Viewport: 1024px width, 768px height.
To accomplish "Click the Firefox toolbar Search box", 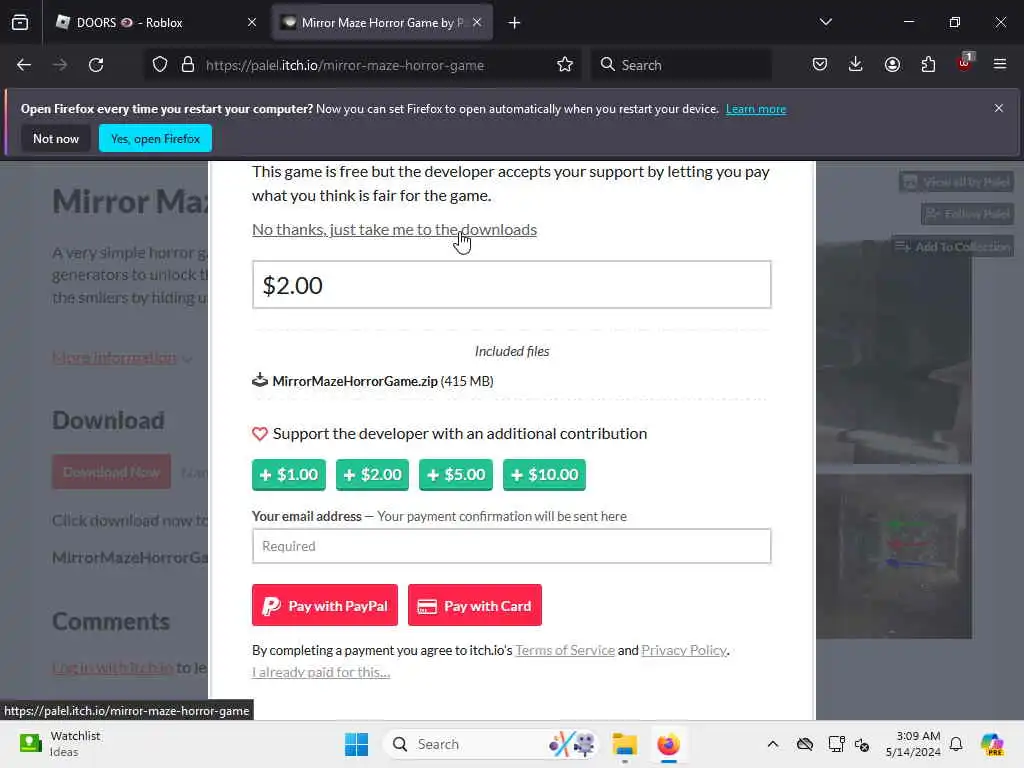I will coord(681,65).
